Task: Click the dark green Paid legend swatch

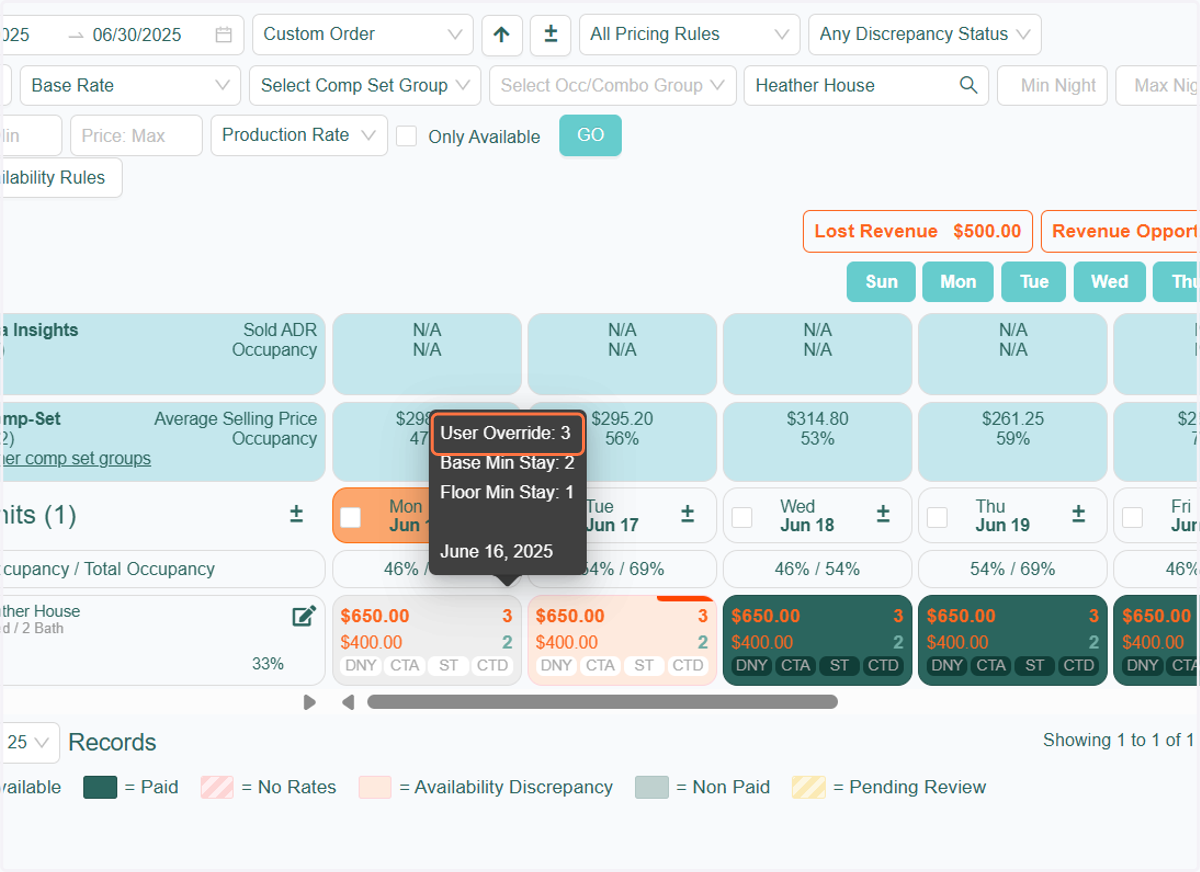Action: pyautogui.click(x=101, y=788)
